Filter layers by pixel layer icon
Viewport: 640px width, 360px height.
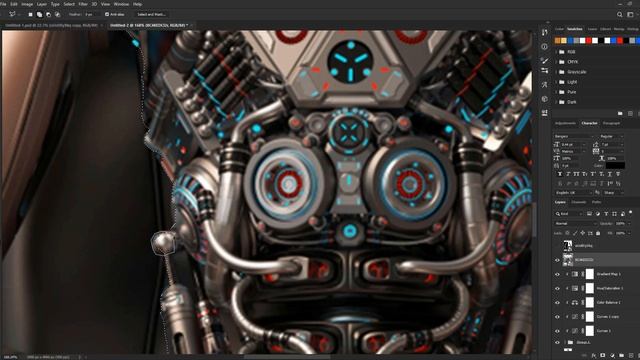click(x=589, y=214)
